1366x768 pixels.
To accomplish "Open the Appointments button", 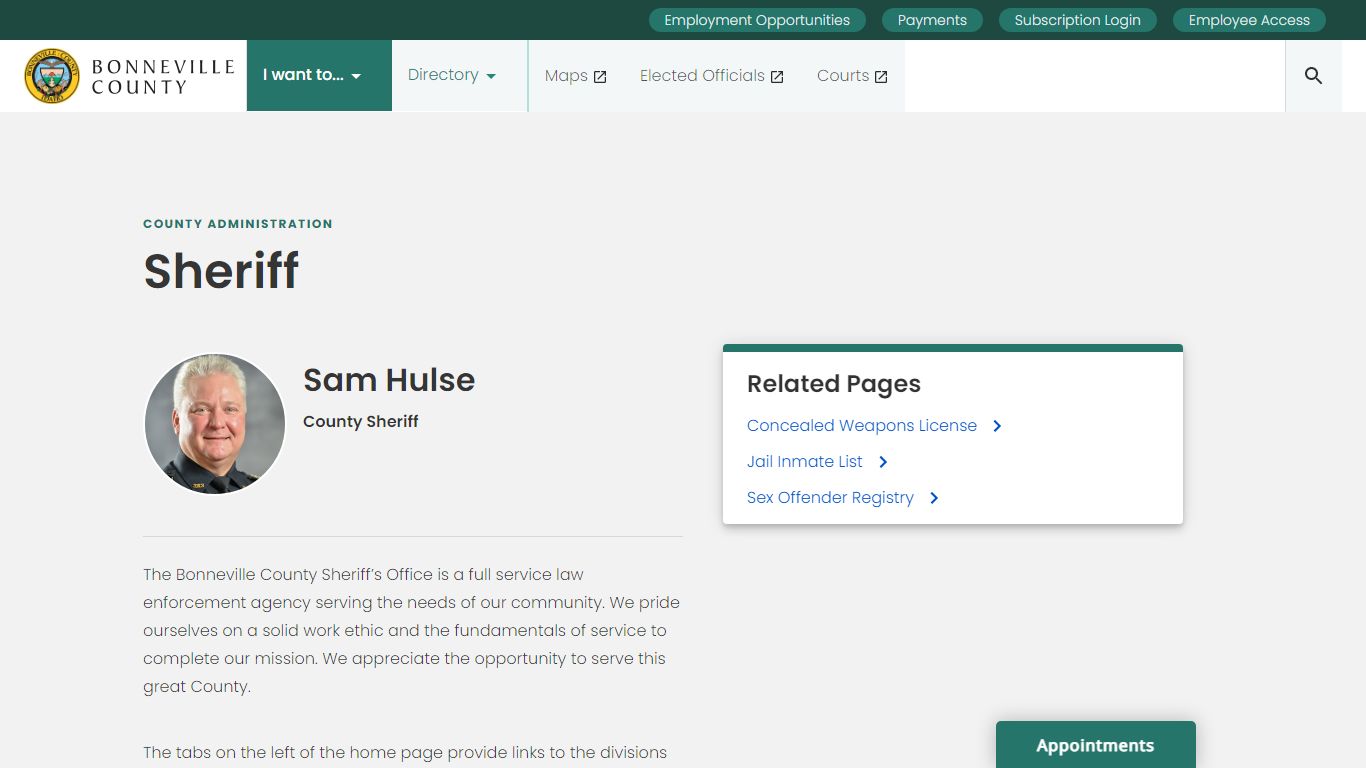I will coord(1095,745).
